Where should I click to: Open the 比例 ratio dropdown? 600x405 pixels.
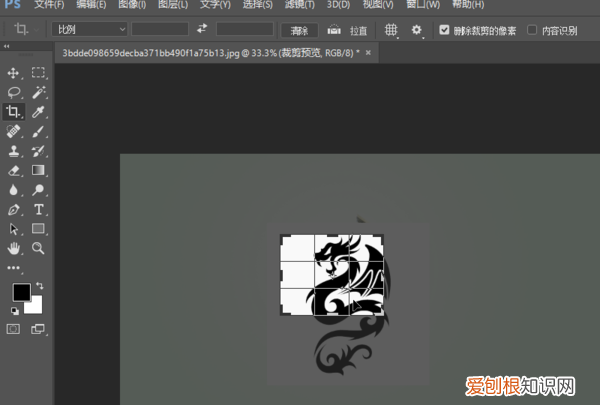90,29
